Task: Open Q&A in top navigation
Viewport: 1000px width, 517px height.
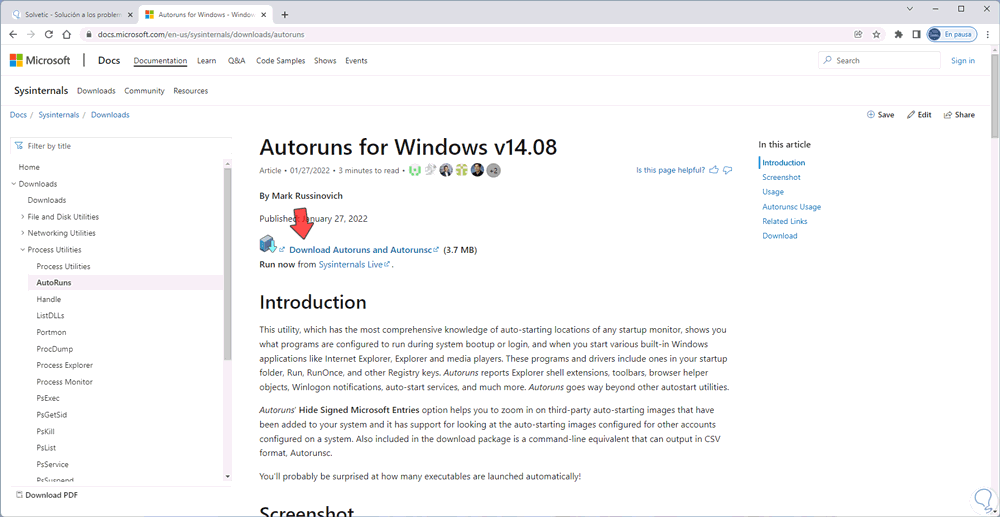Action: 236,61
